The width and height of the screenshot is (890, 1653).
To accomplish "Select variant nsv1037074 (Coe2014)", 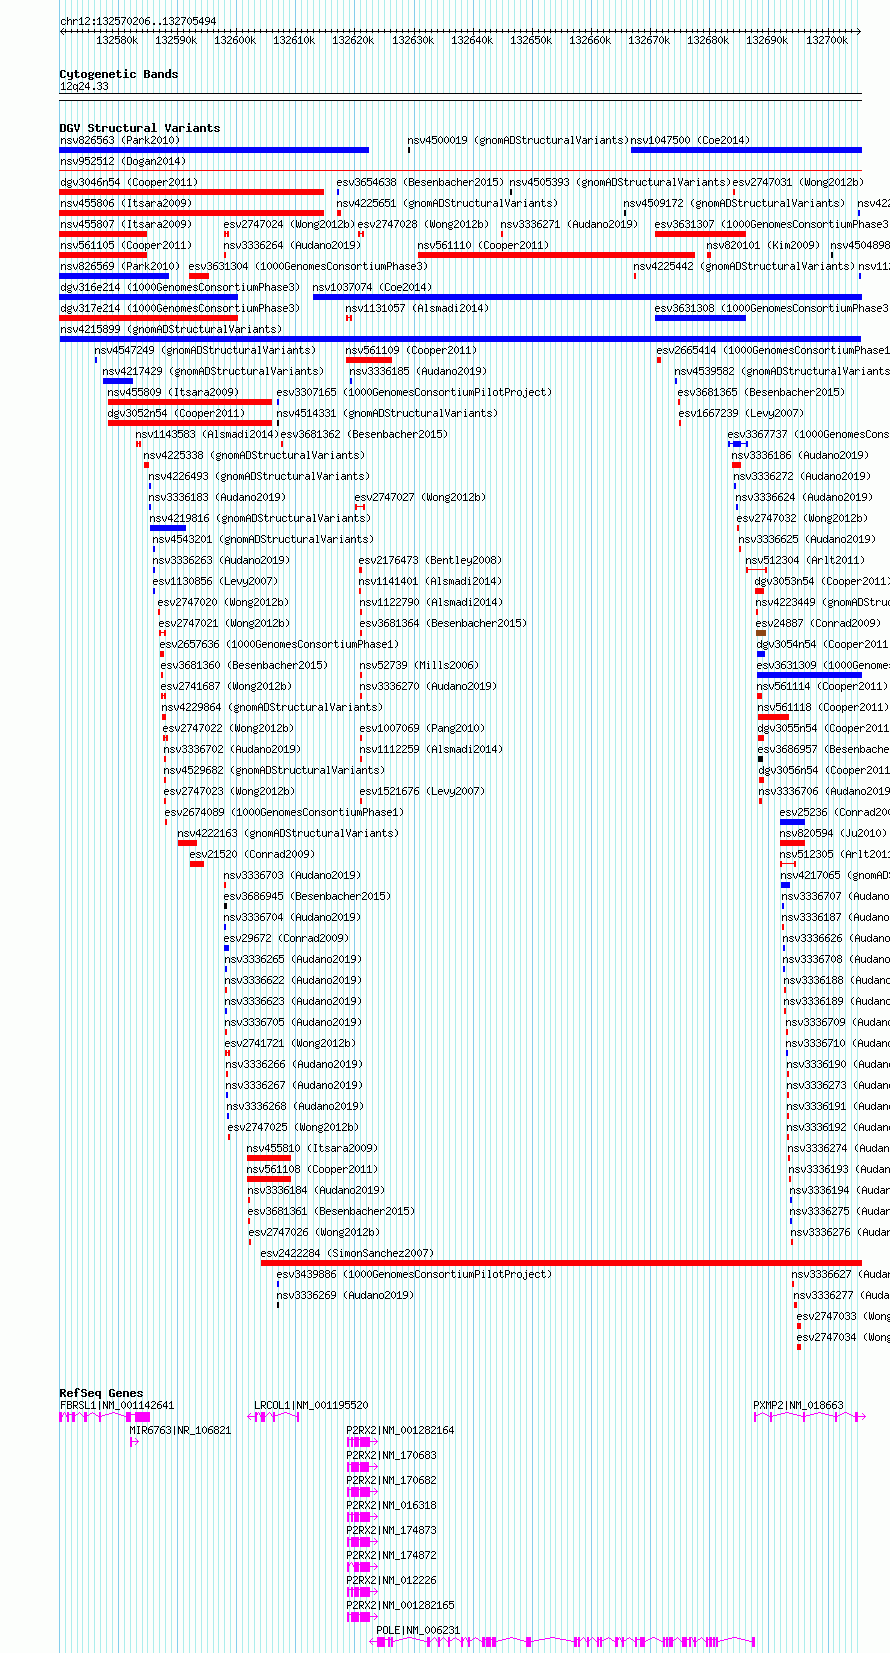I will coord(372,287).
